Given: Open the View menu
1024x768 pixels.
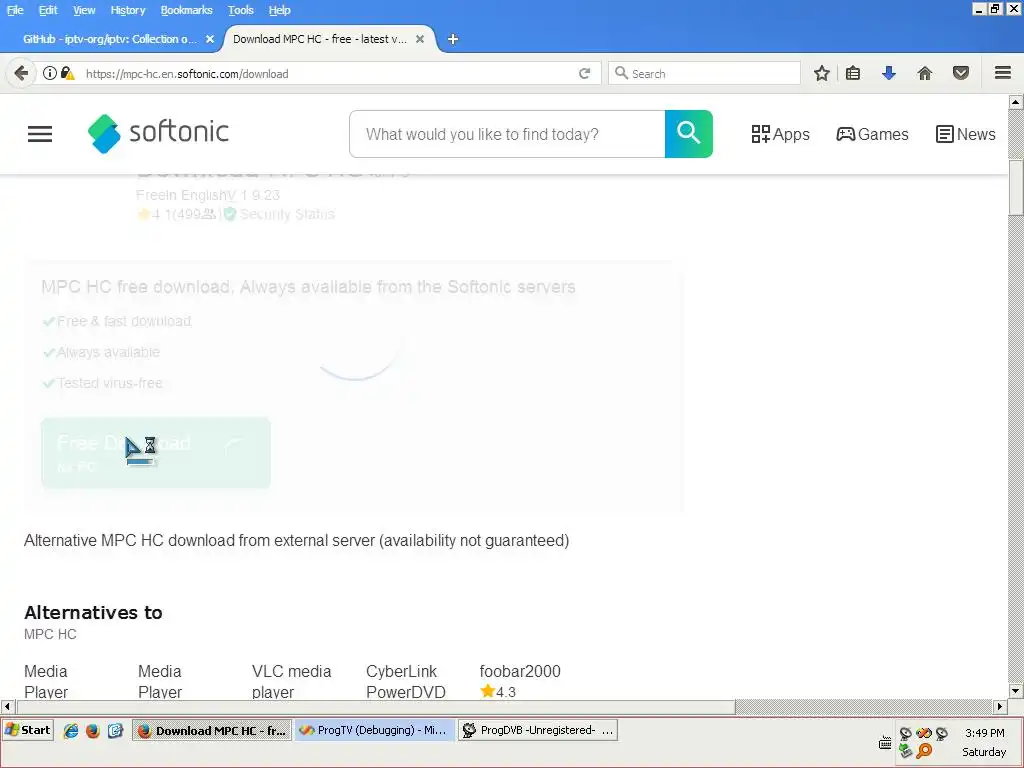Looking at the screenshot, I should coord(84,10).
